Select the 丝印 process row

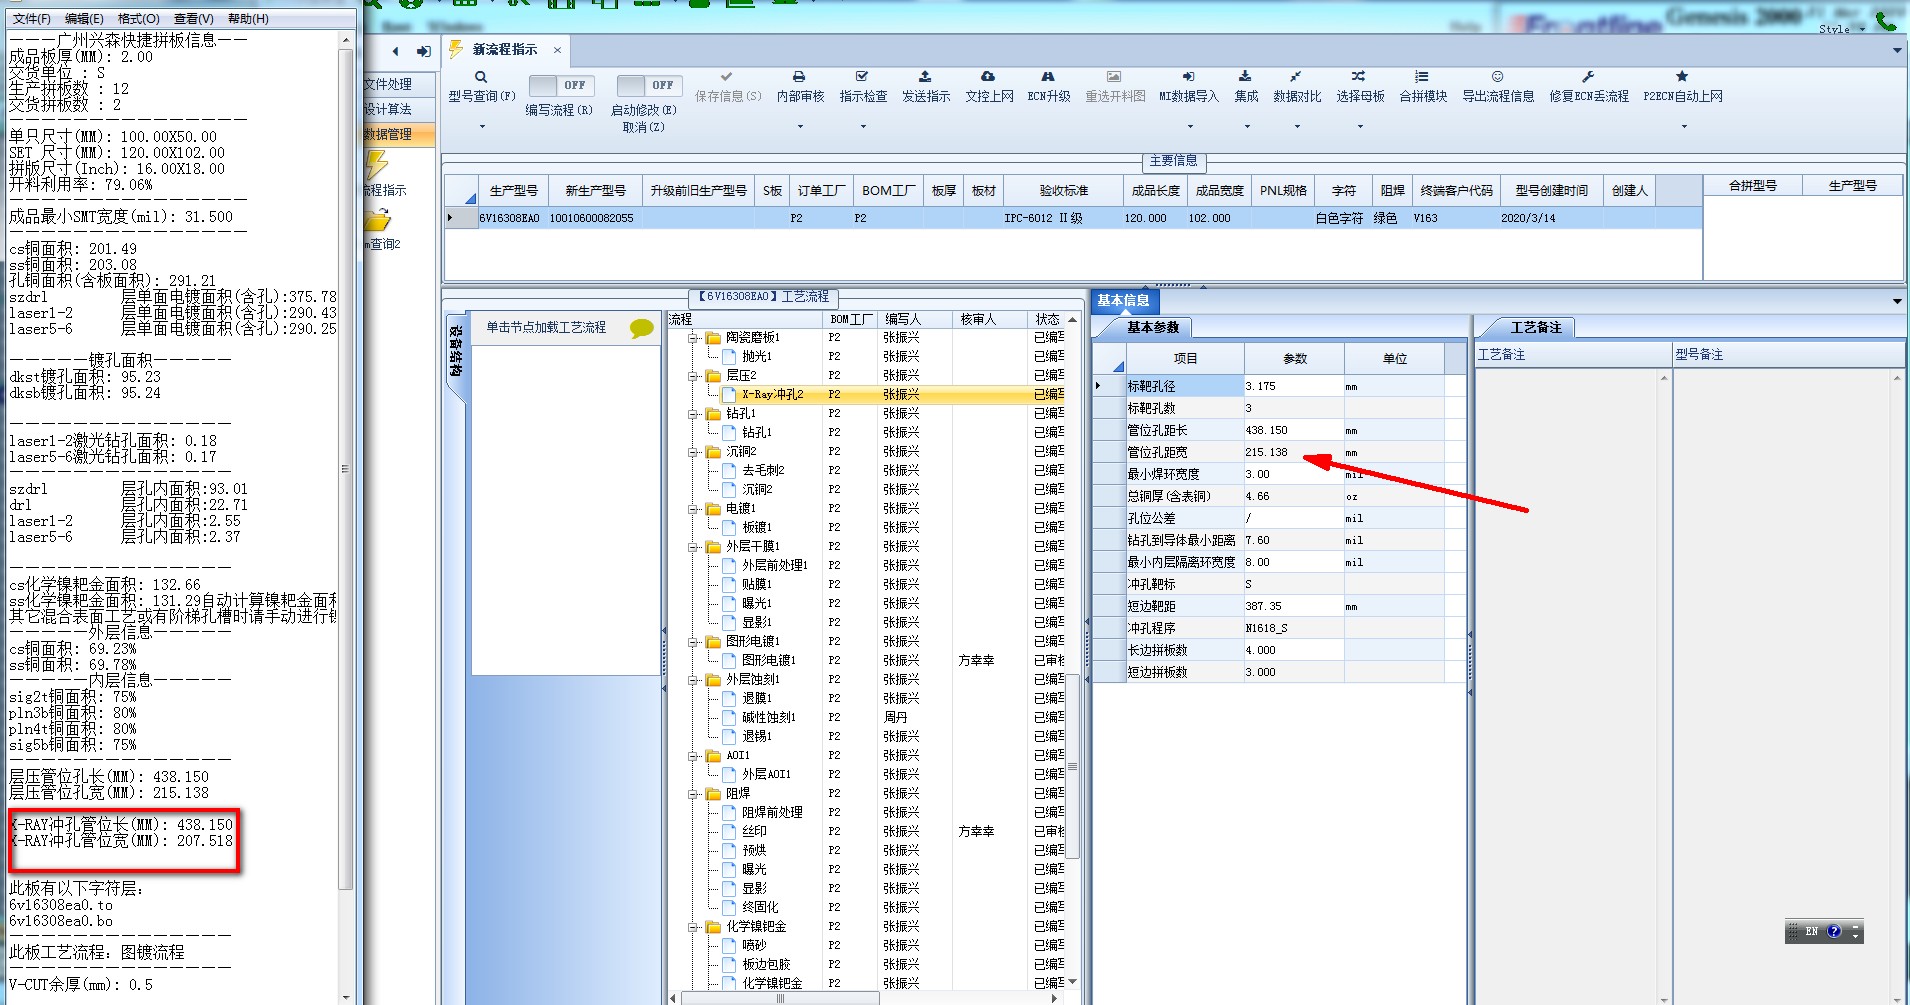pos(866,832)
